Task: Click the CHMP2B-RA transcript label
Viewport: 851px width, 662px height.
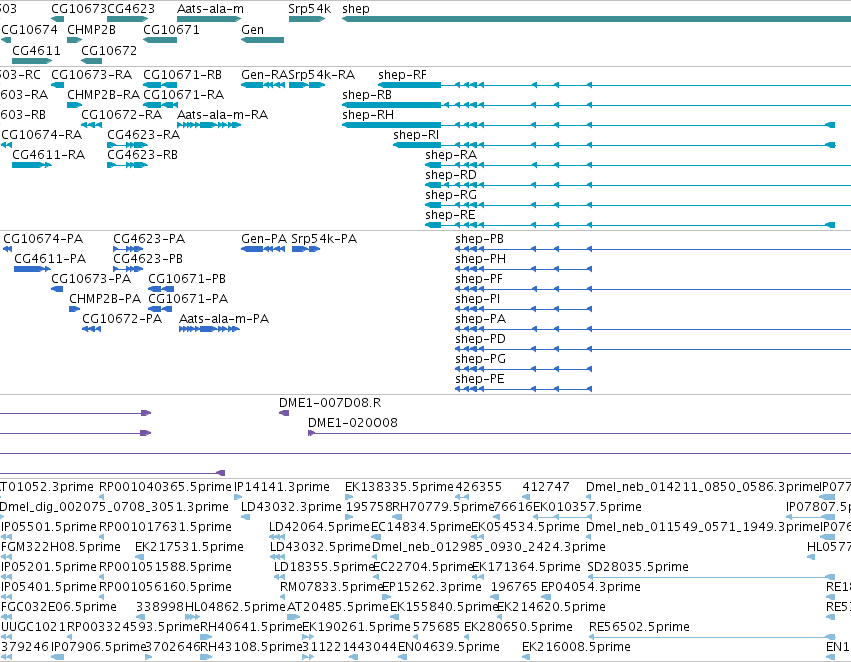Action: (104, 95)
